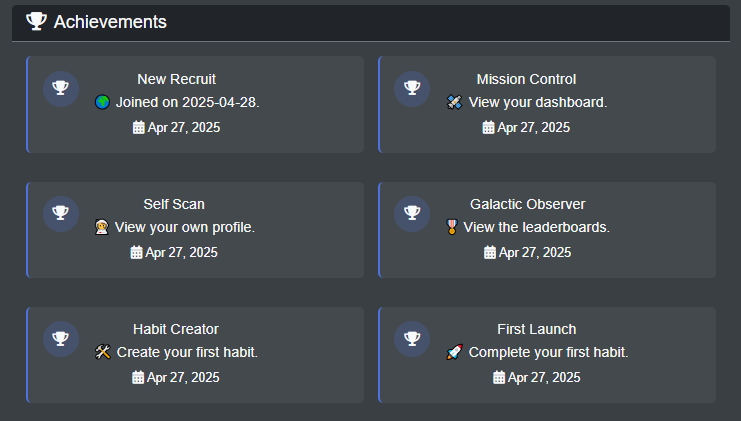741x421 pixels.
Task: Click the Mission Control trophy badge
Action: (412, 88)
